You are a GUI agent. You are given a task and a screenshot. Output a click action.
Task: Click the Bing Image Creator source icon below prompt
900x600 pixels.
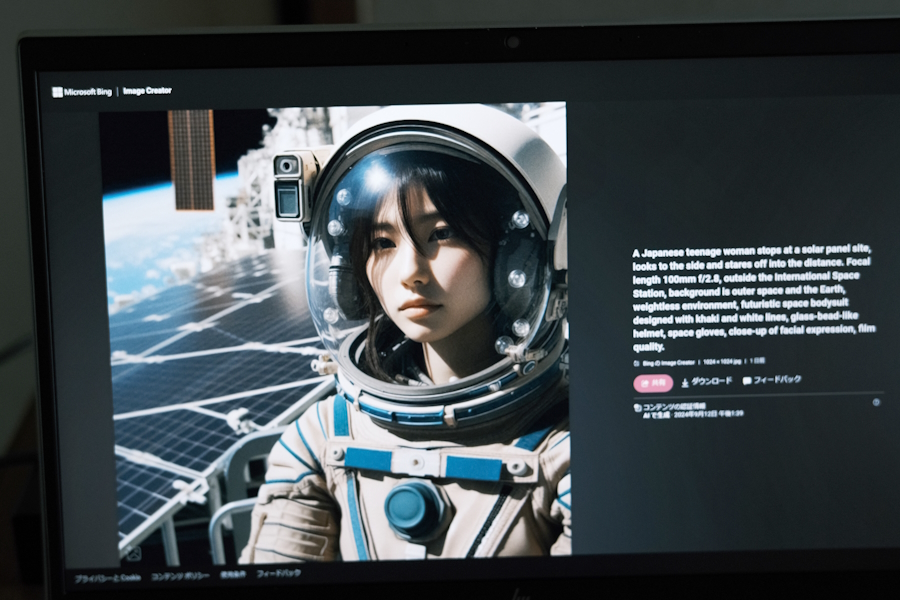click(636, 363)
